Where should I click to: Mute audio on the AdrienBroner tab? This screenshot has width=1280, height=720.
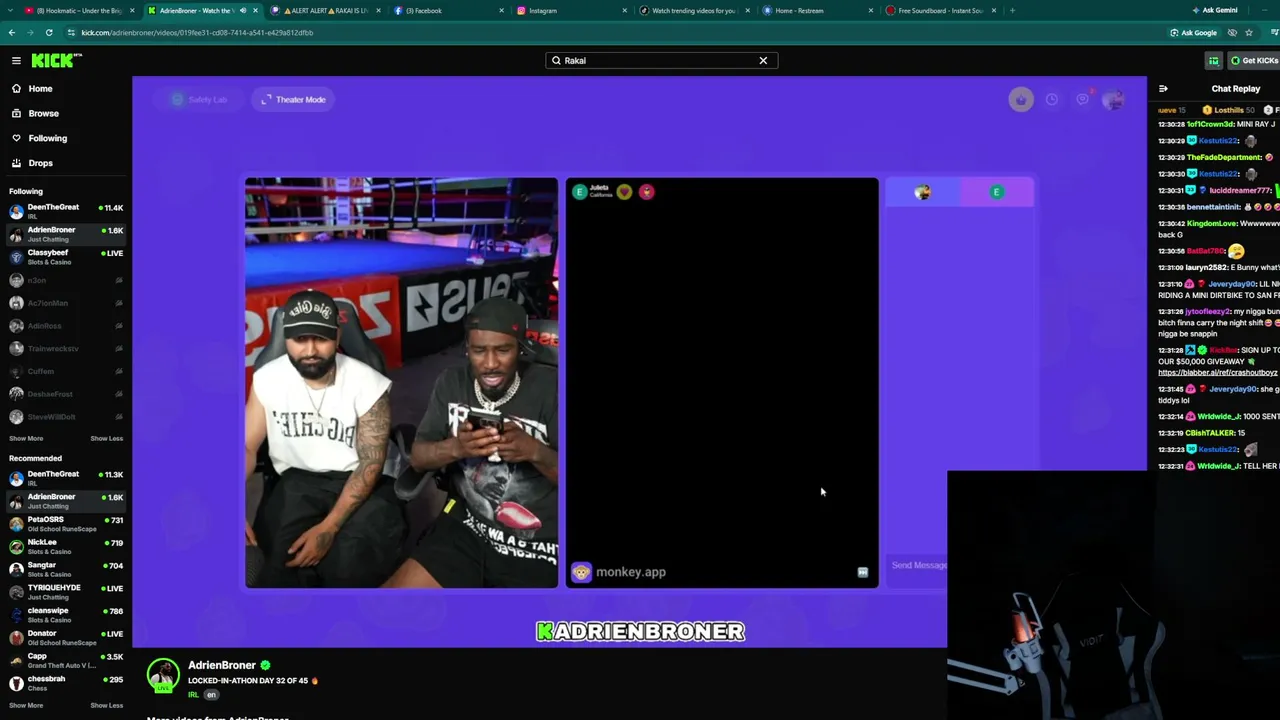coord(242,10)
